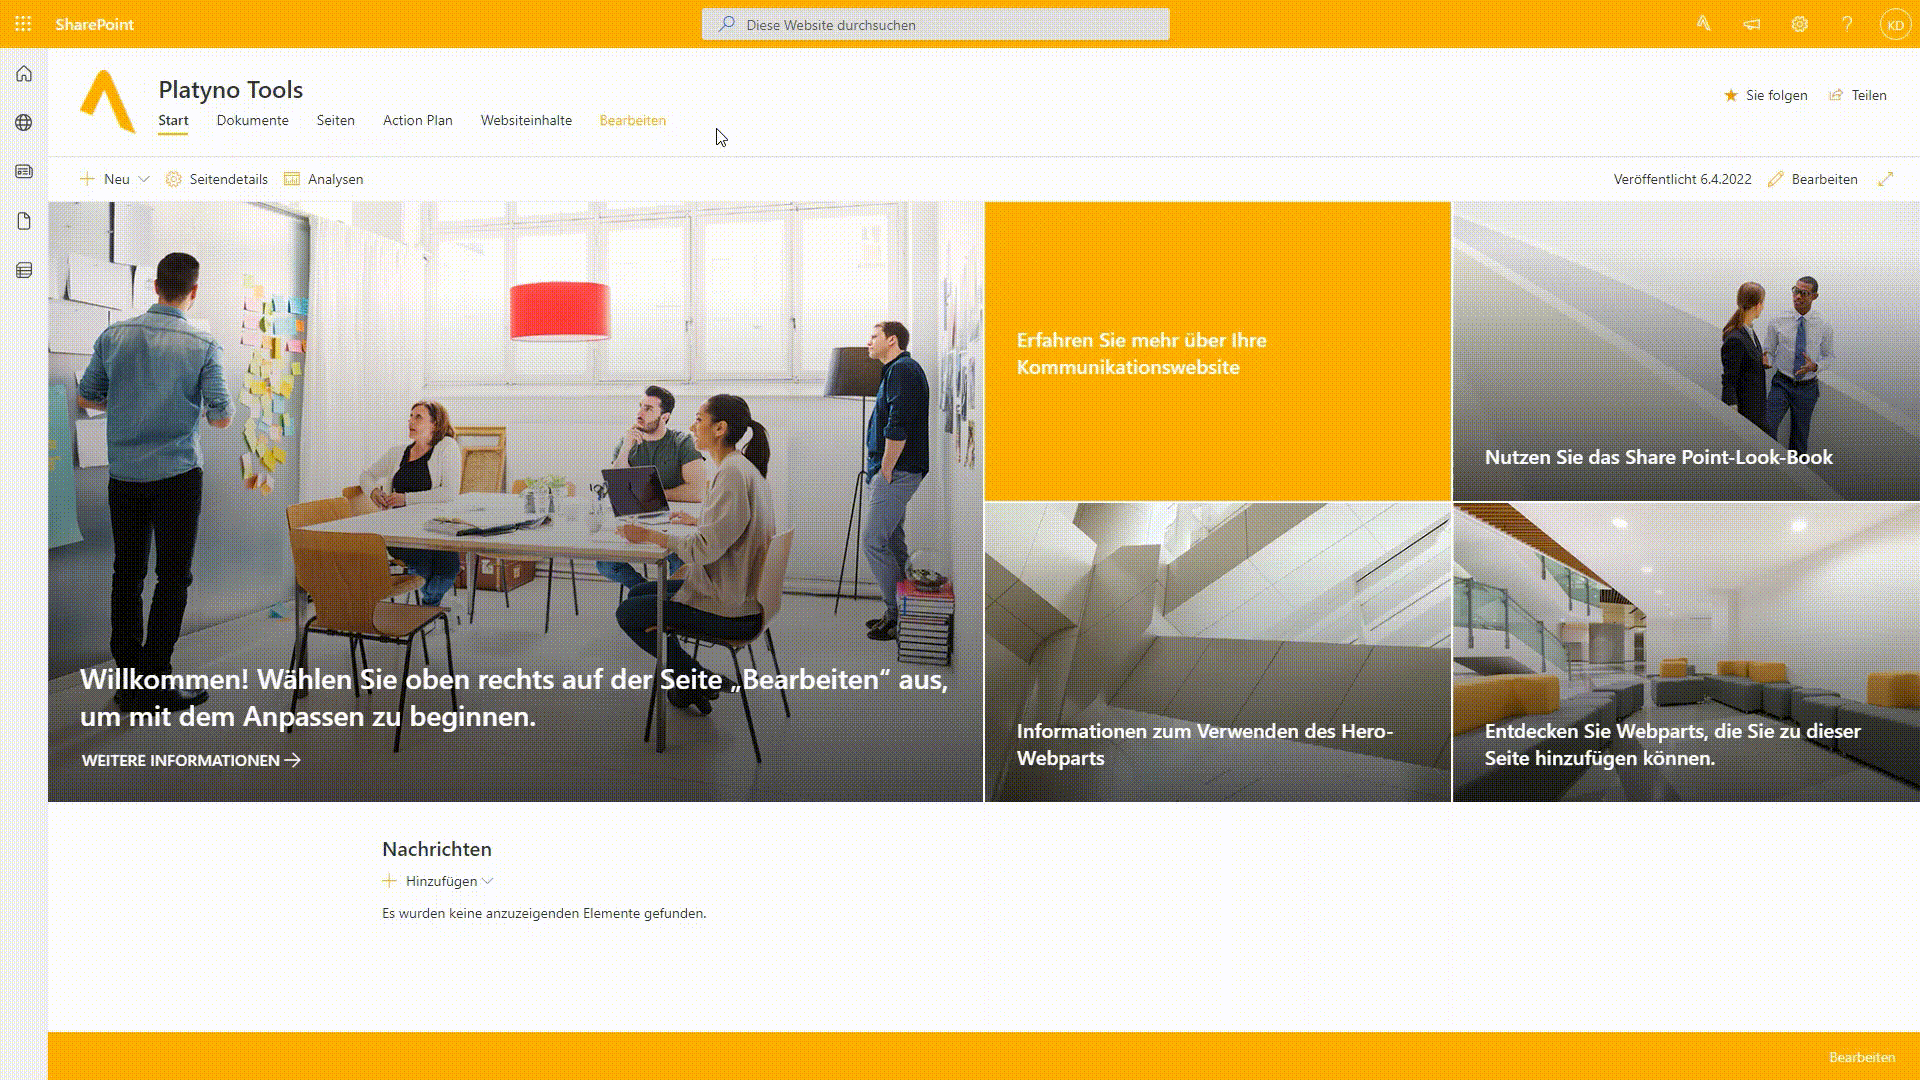Expand the Hinzufügen dropdown chevron
The width and height of the screenshot is (1920, 1080).
click(487, 881)
